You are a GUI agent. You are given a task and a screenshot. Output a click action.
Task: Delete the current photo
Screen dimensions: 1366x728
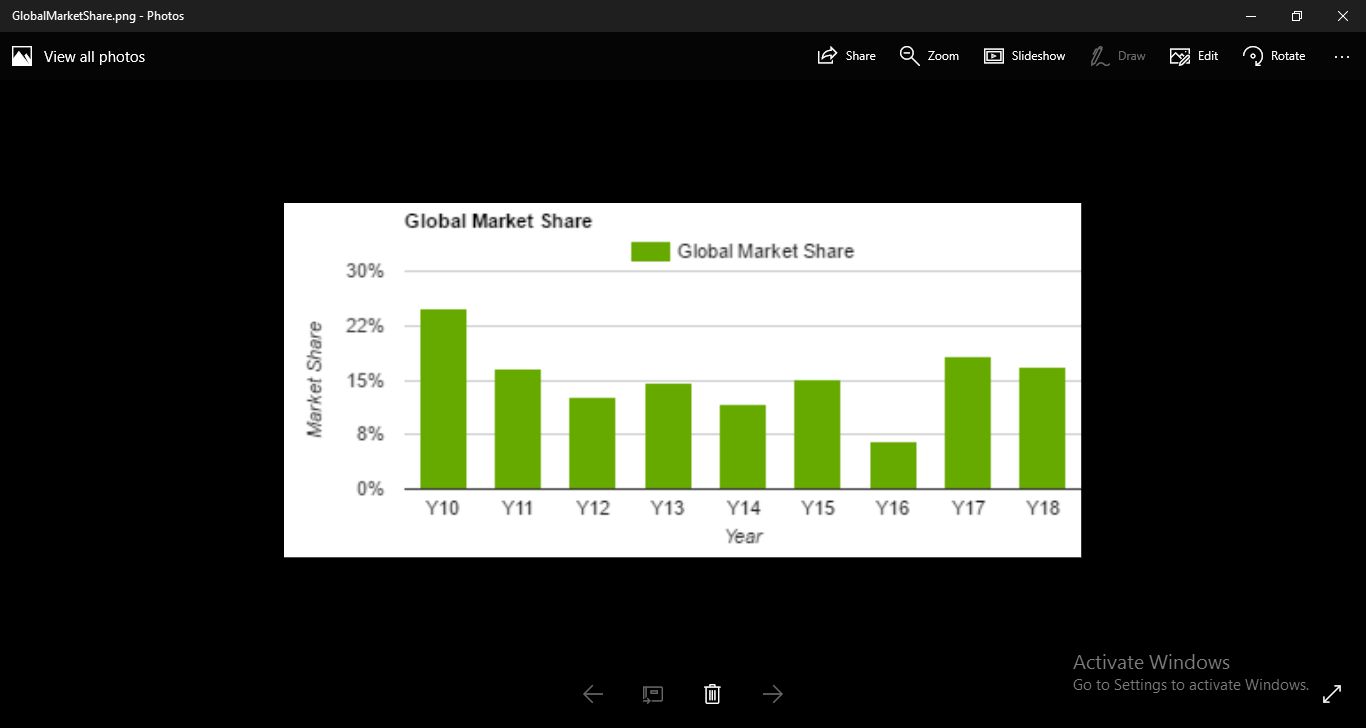coord(712,693)
